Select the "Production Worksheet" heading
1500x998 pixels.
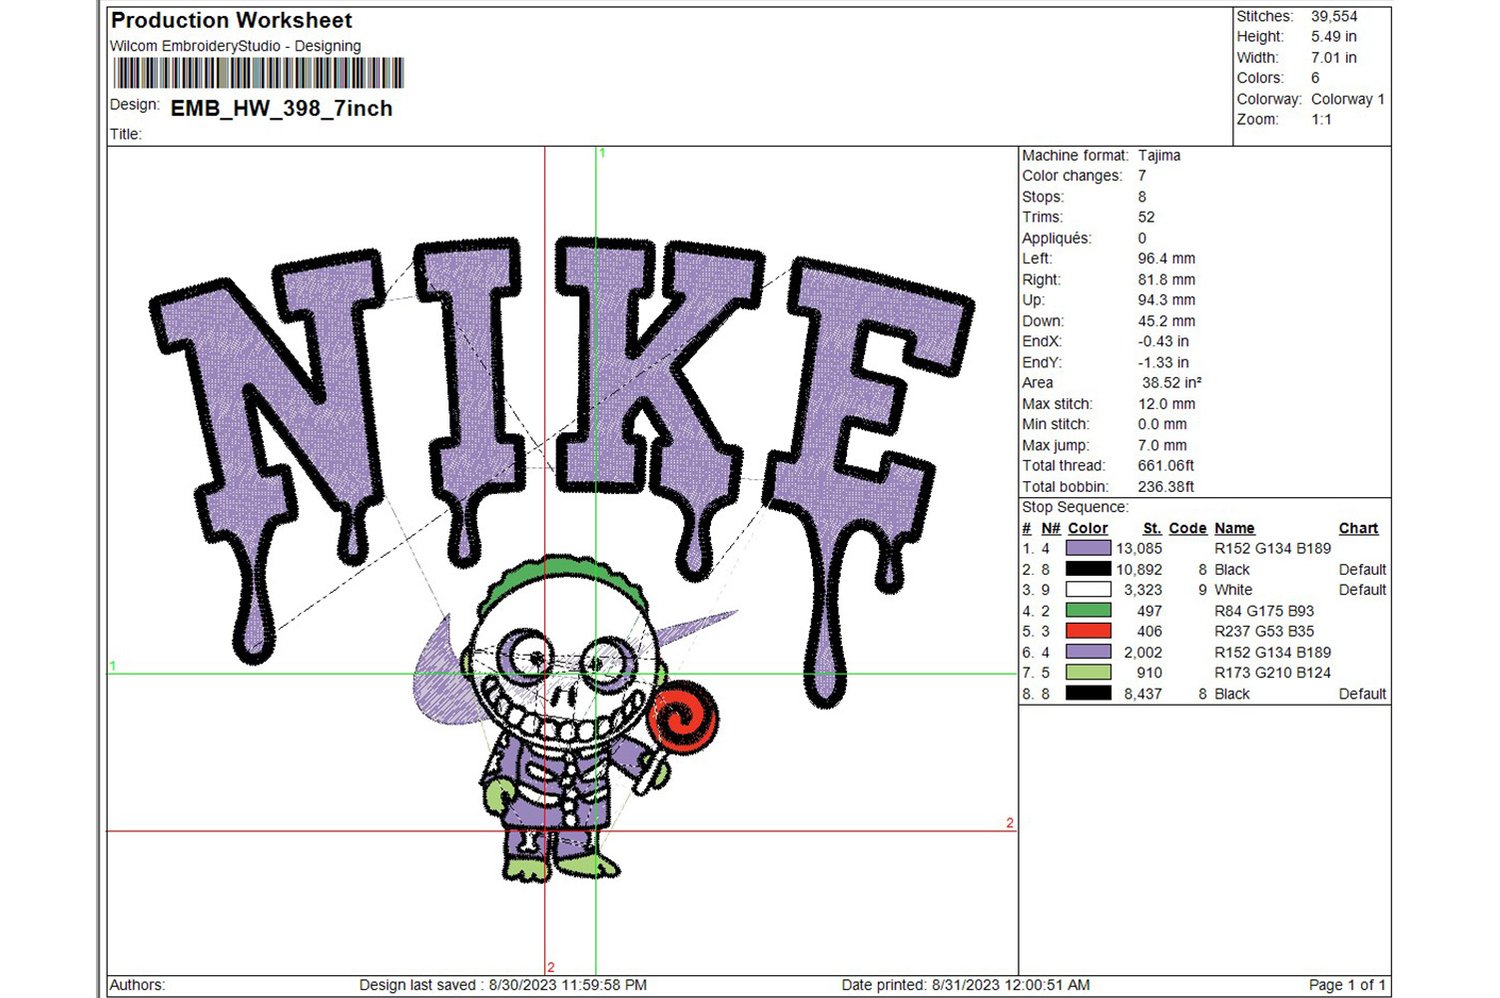point(231,20)
